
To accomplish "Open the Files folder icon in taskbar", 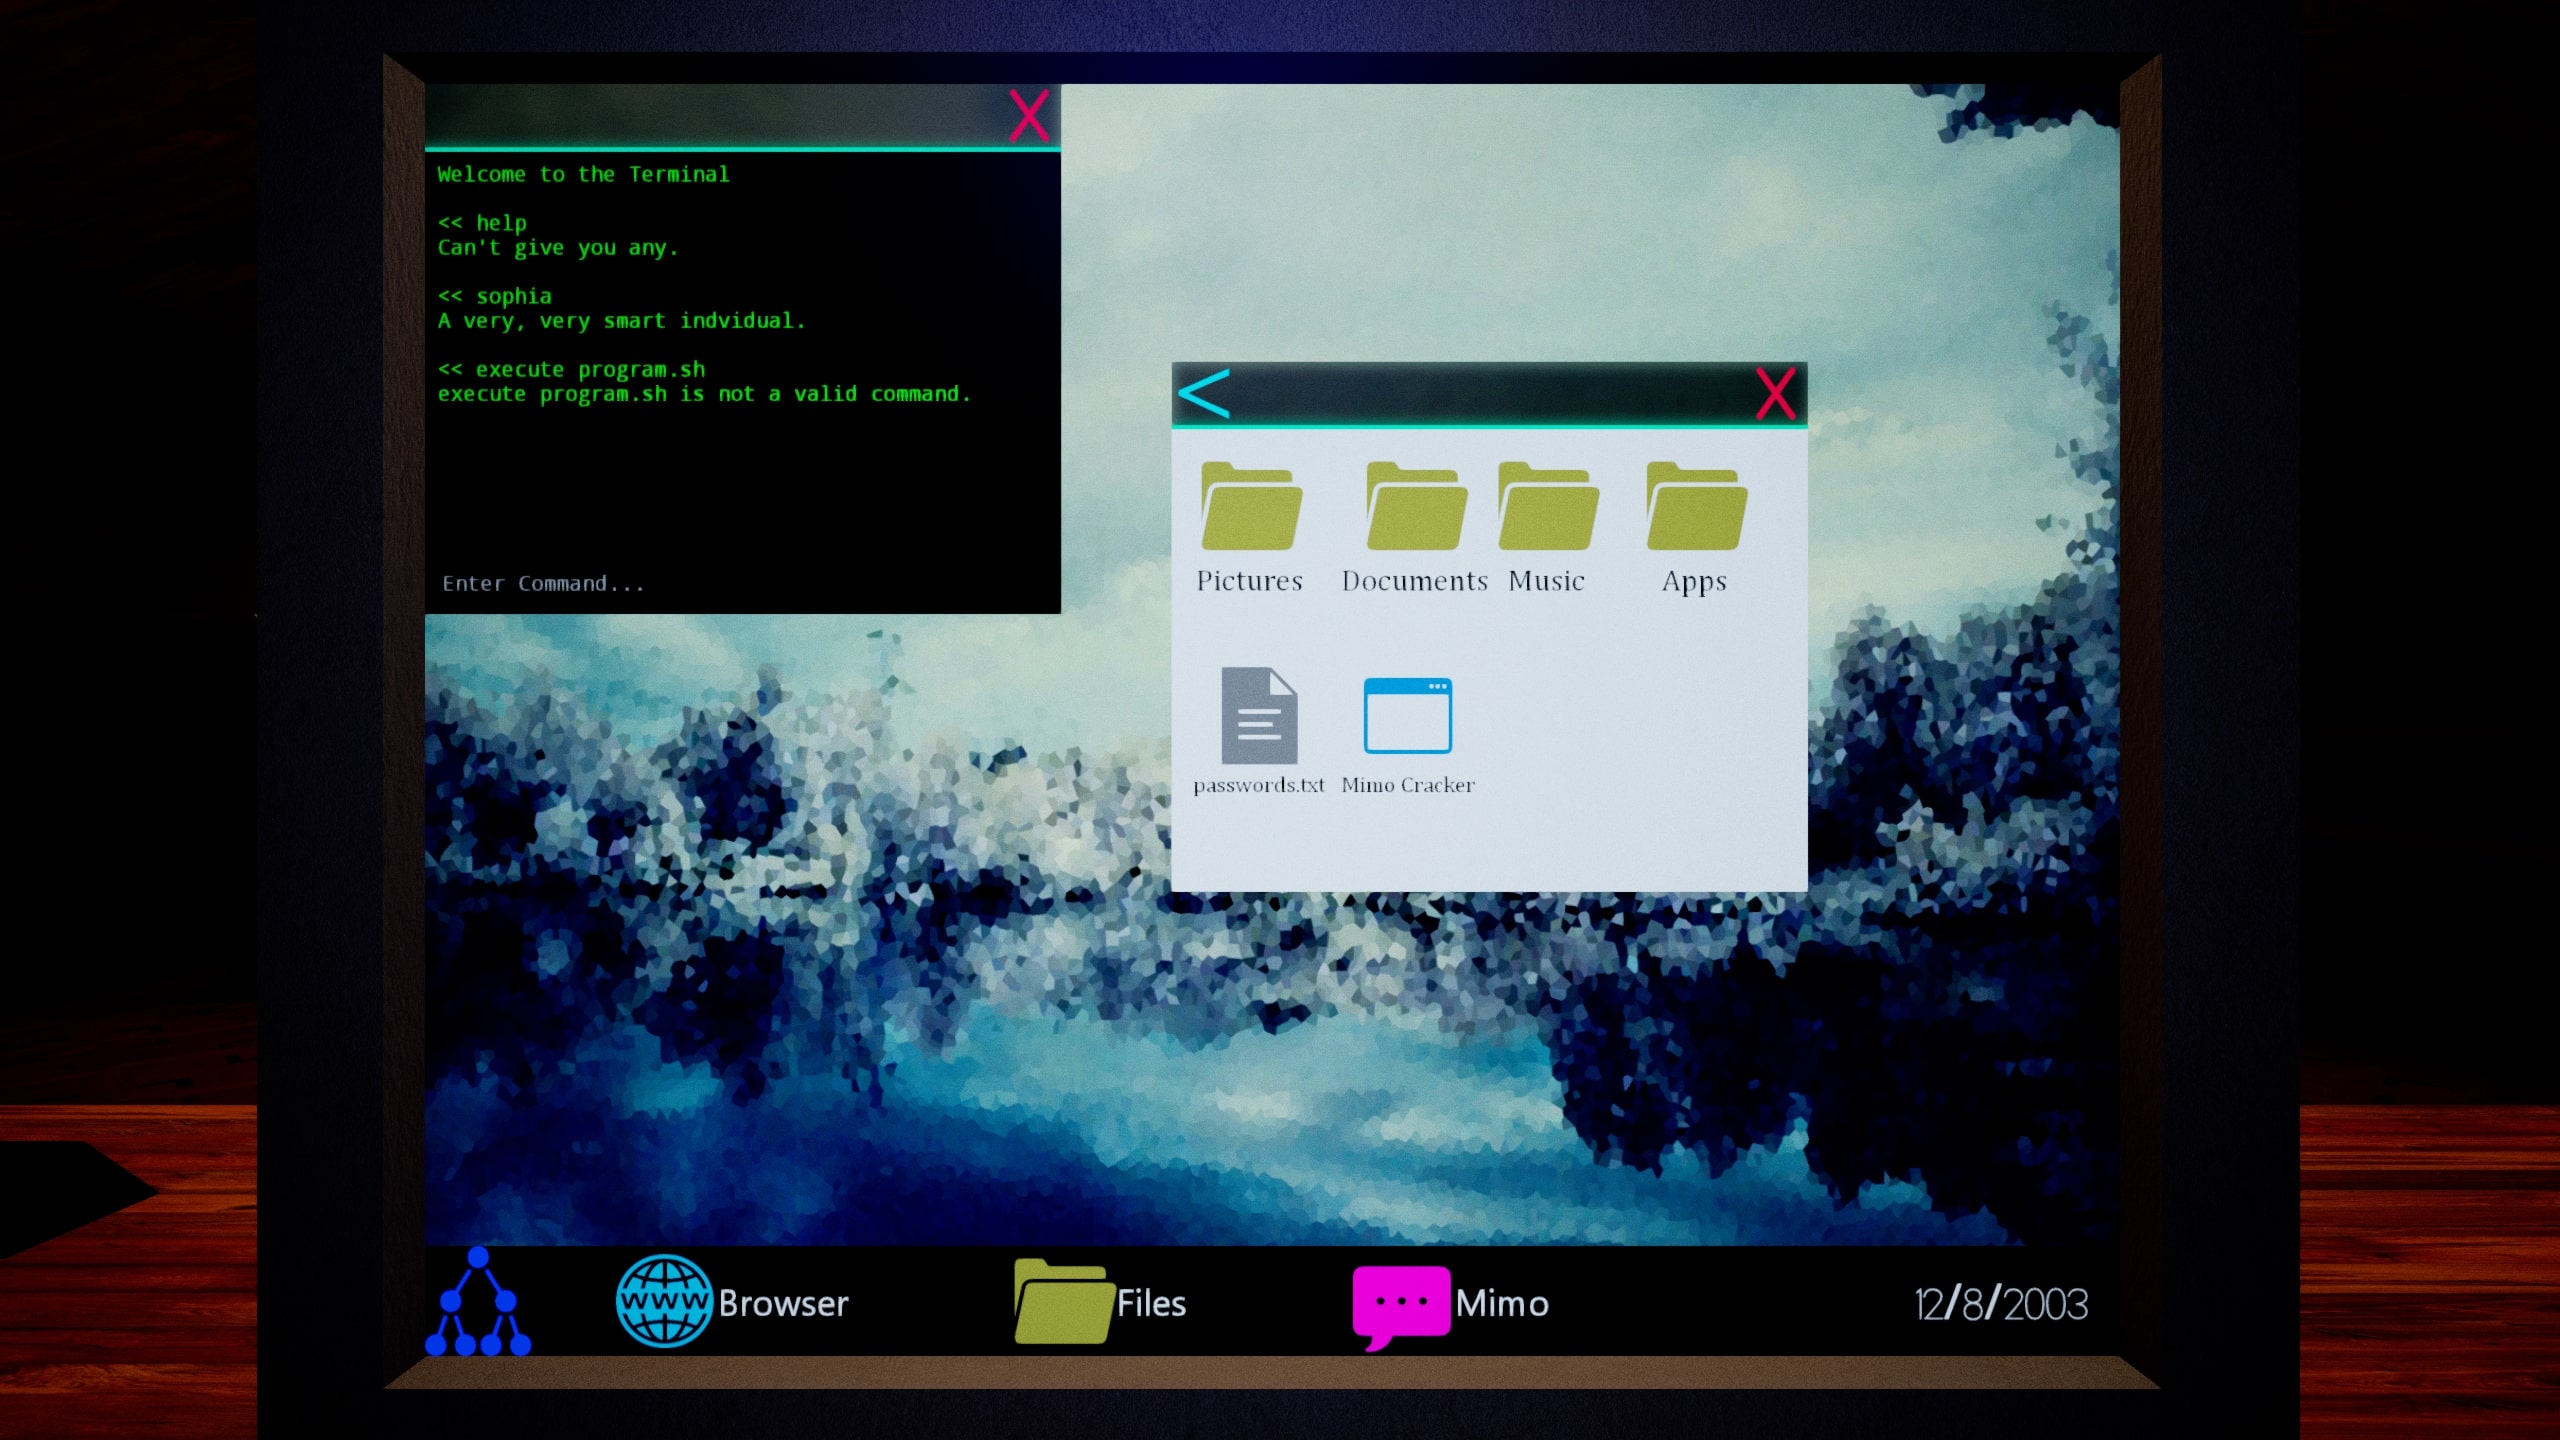I will coord(1063,1301).
